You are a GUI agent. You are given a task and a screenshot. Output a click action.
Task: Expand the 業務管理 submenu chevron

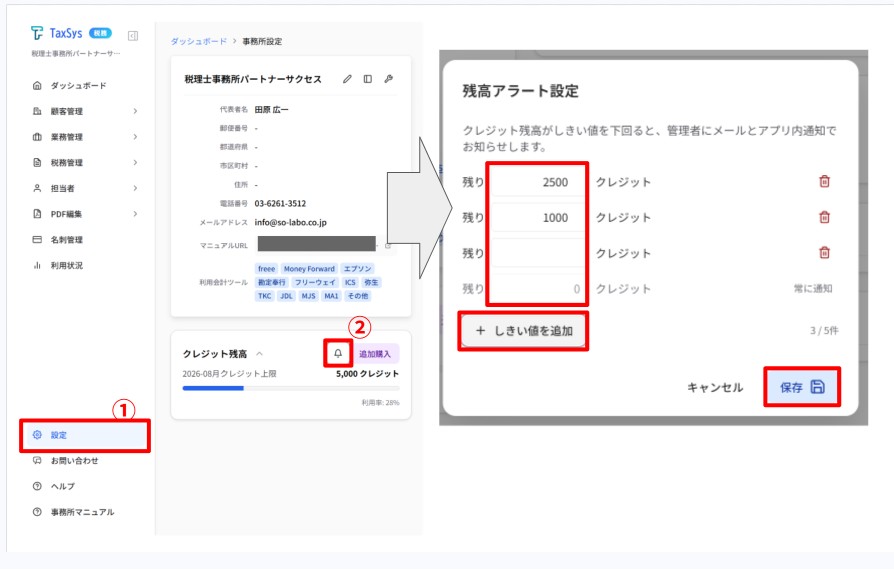click(x=135, y=137)
